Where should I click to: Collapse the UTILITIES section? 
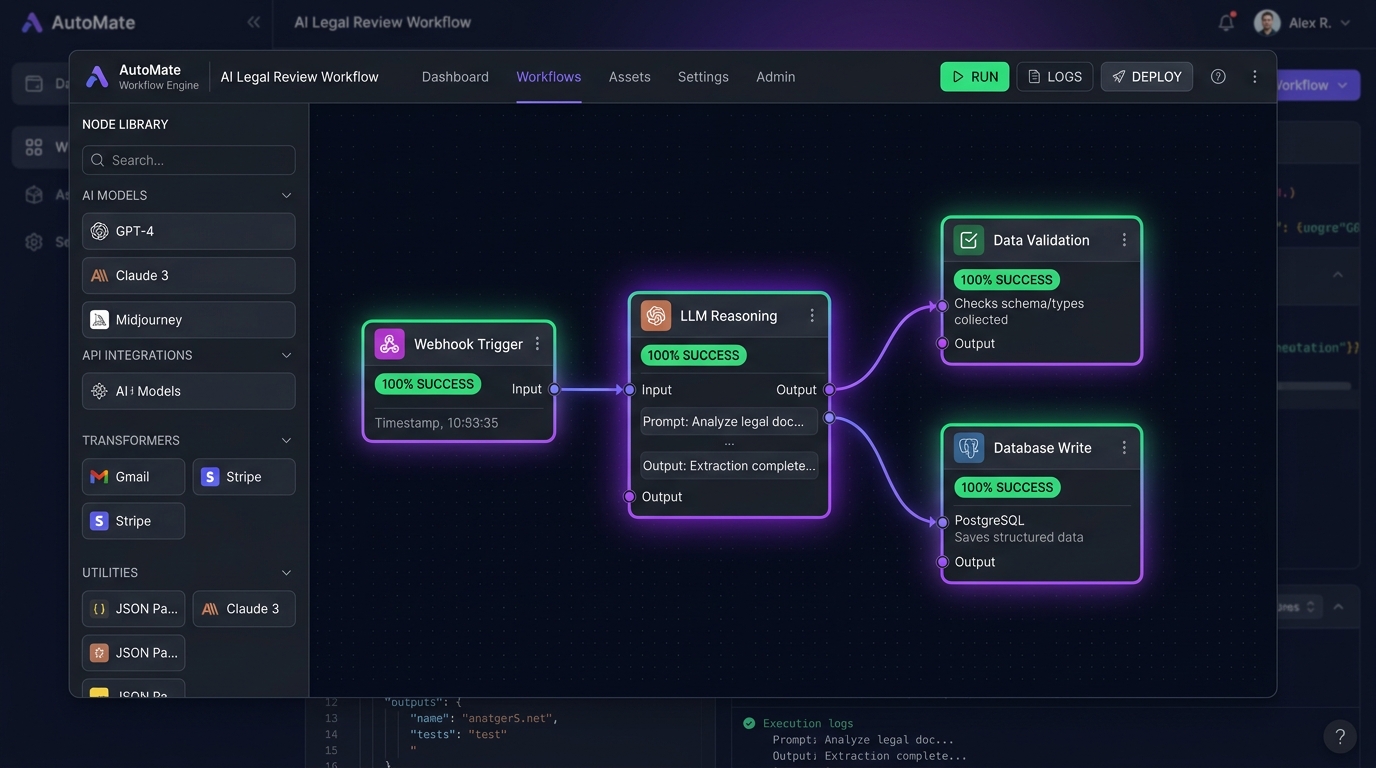286,573
